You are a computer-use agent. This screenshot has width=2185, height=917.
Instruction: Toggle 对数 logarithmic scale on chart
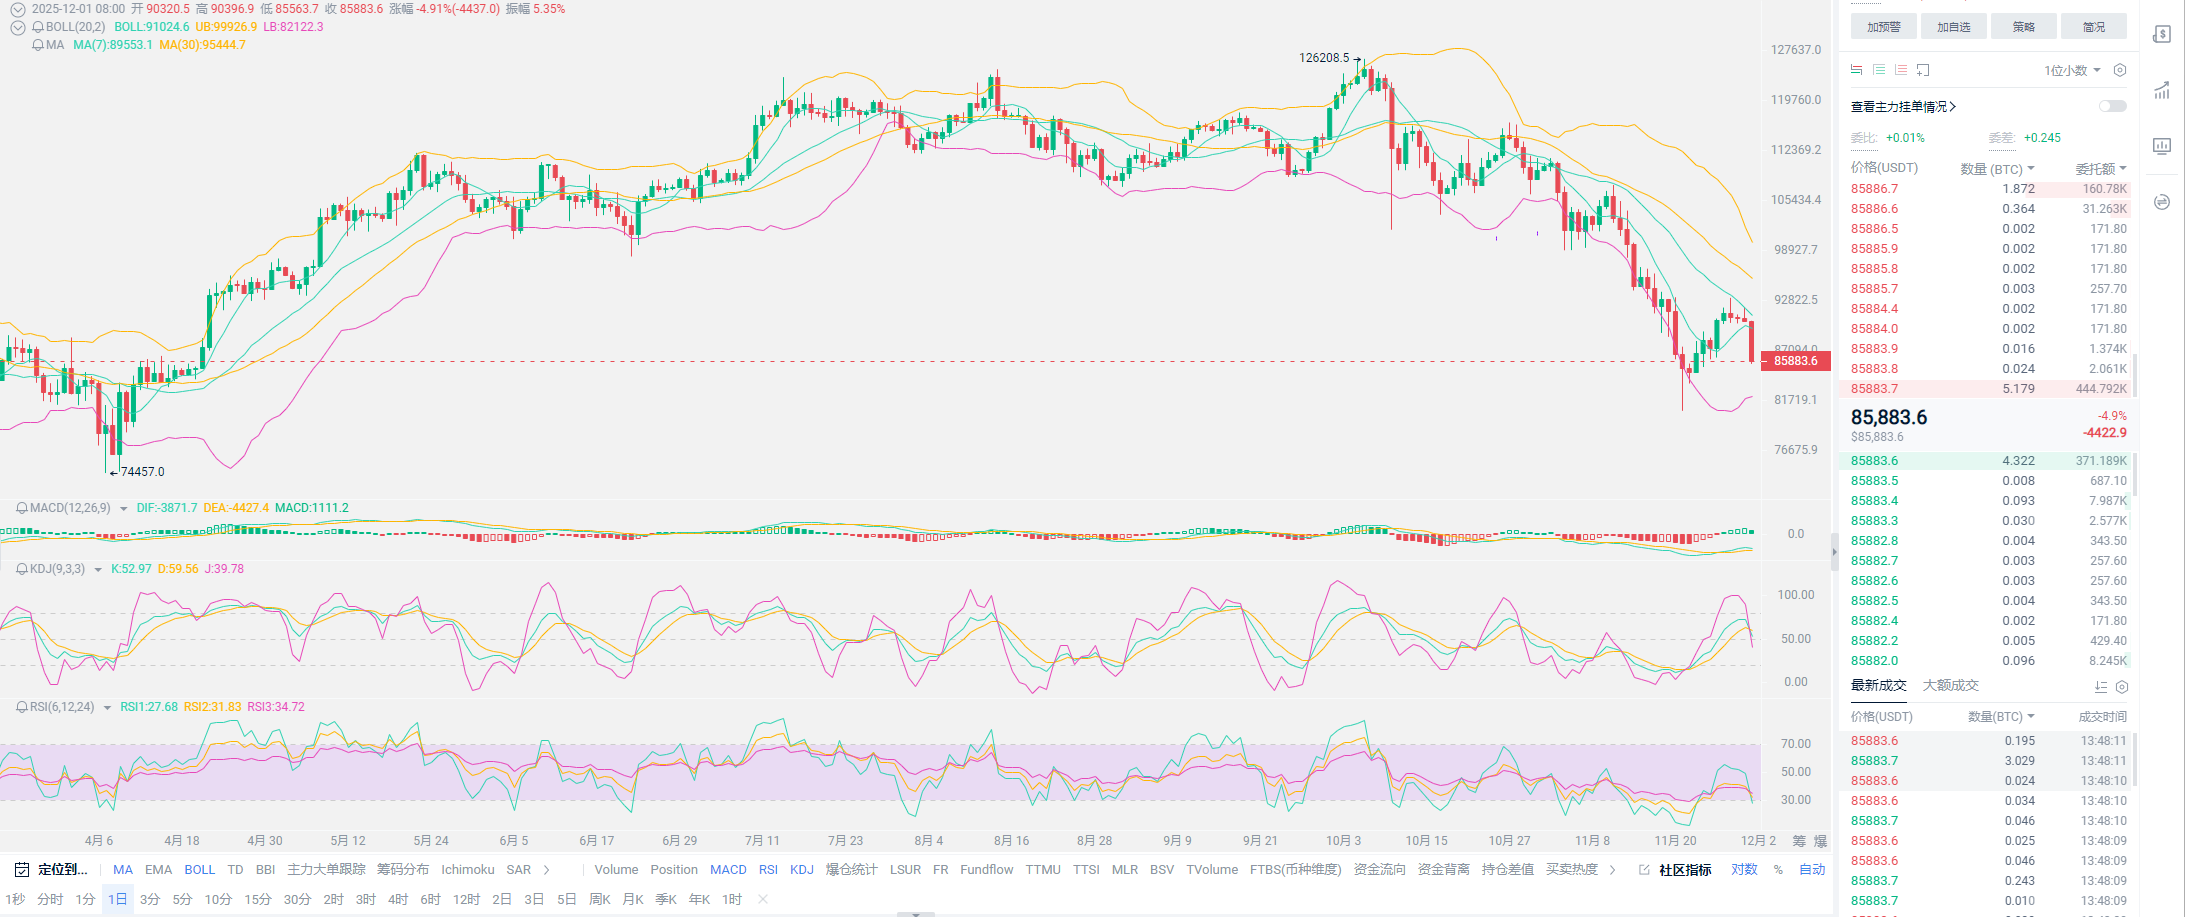point(1744,870)
